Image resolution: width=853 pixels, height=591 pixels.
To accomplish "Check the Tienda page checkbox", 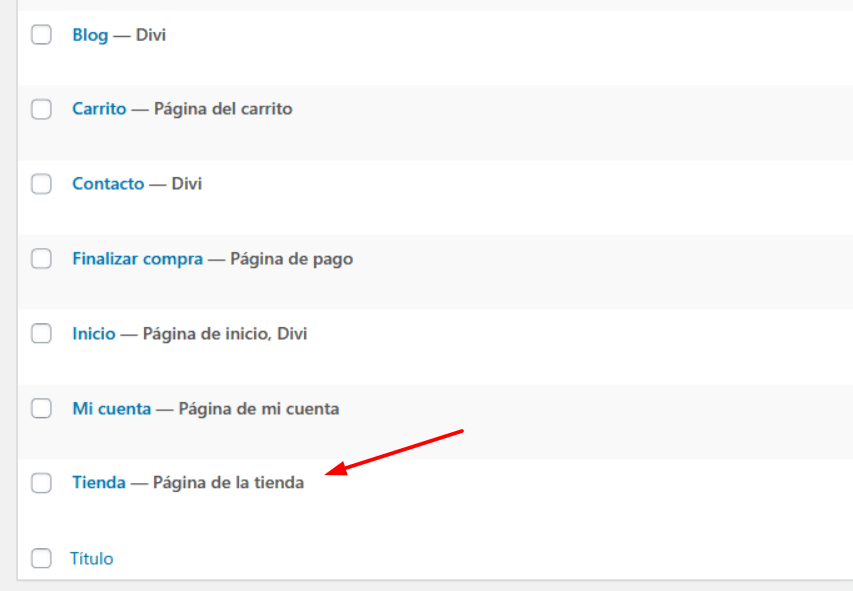I will tap(41, 483).
